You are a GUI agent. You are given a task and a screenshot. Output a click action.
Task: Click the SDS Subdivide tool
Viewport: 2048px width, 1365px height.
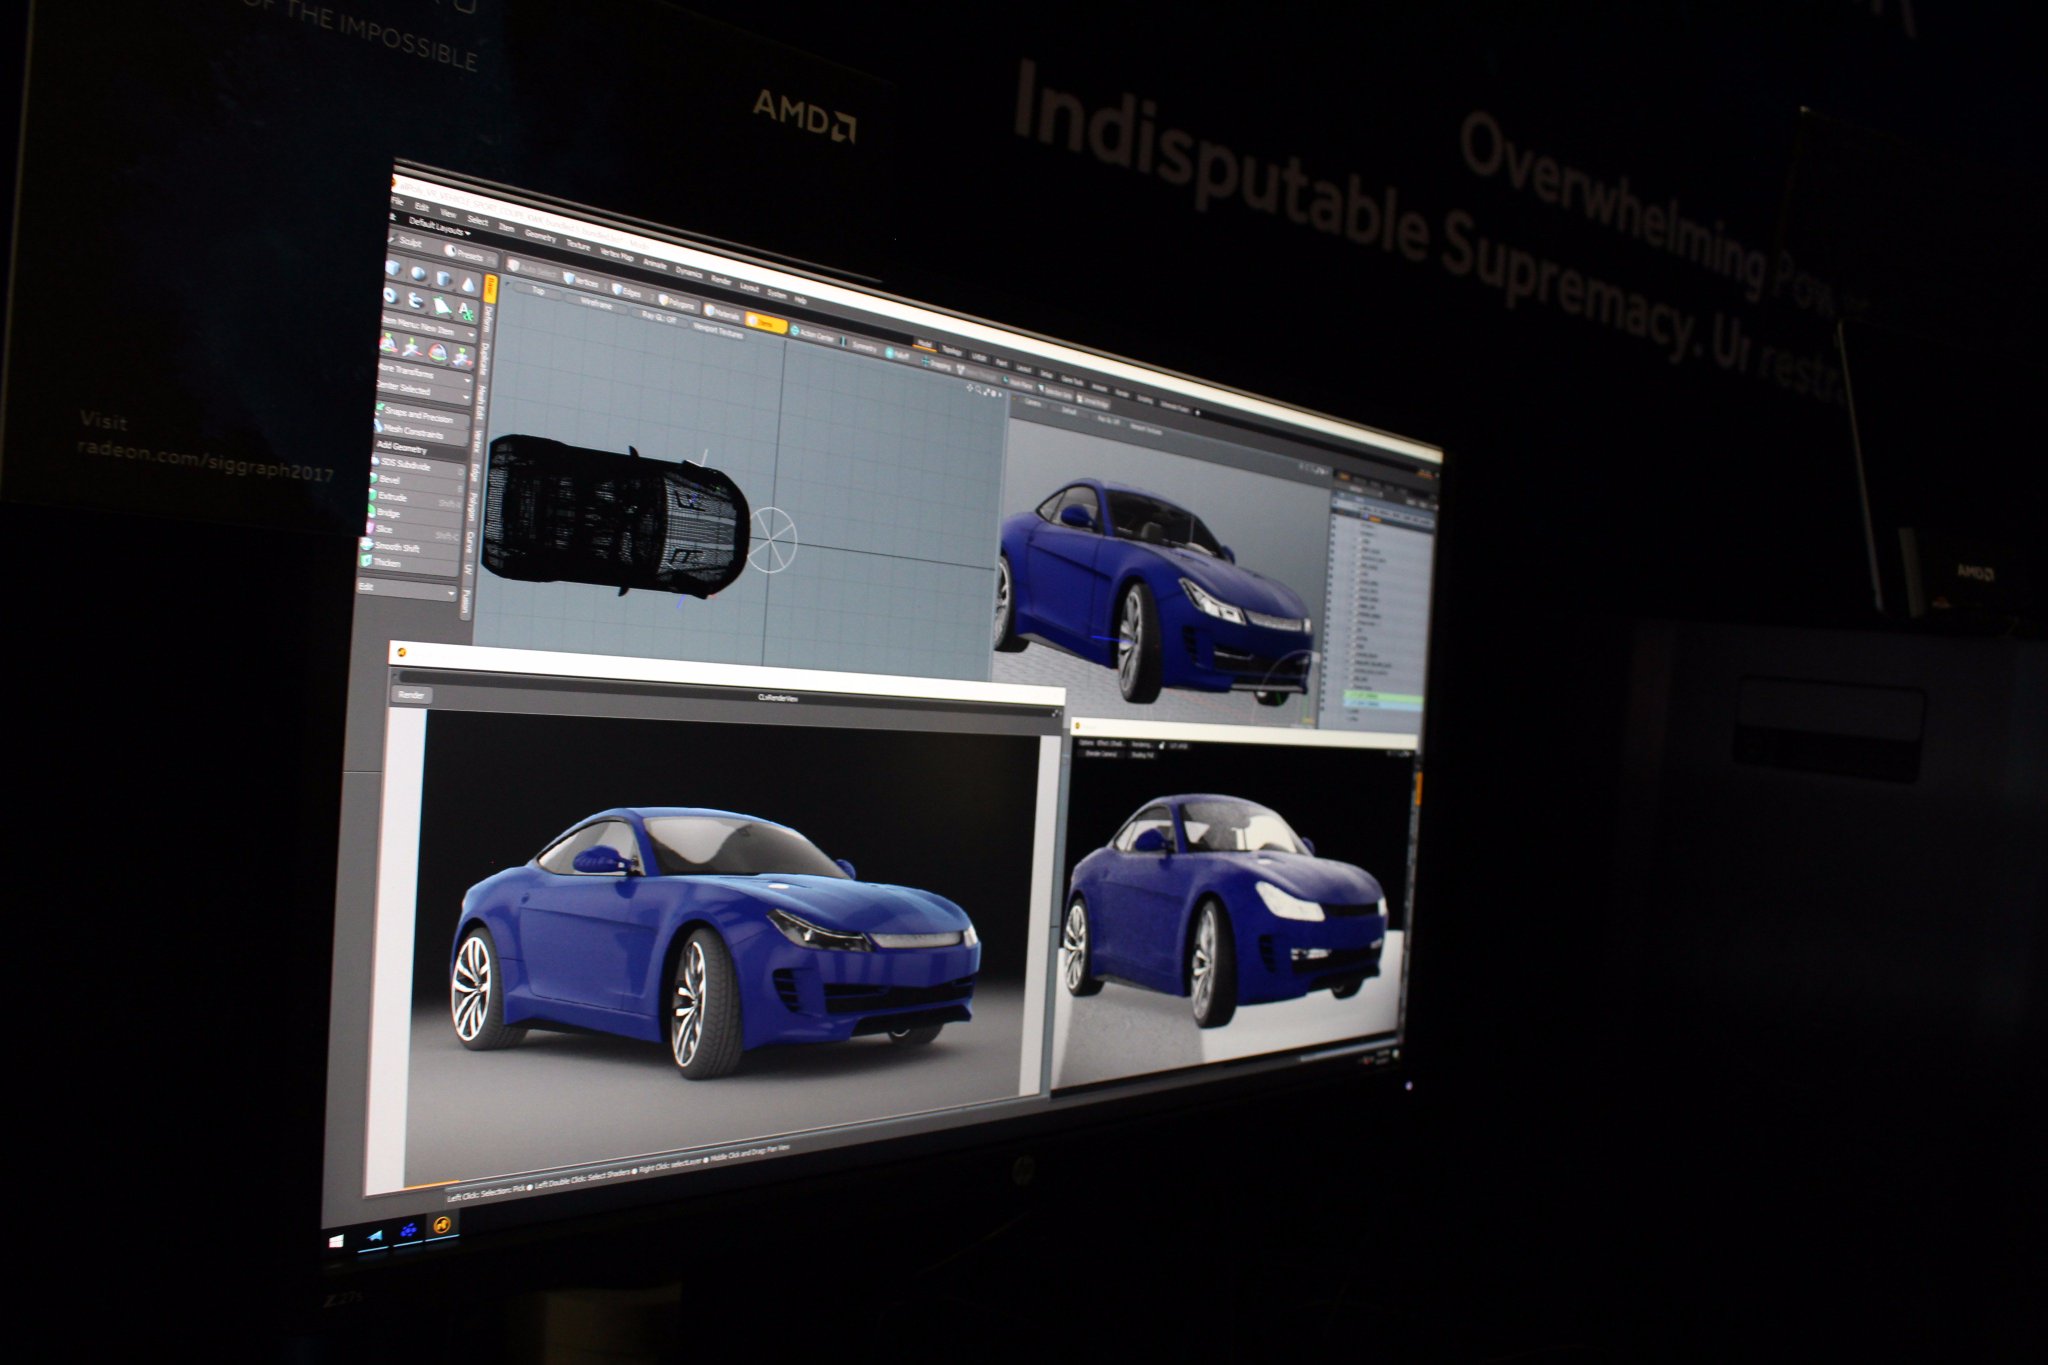coord(416,465)
